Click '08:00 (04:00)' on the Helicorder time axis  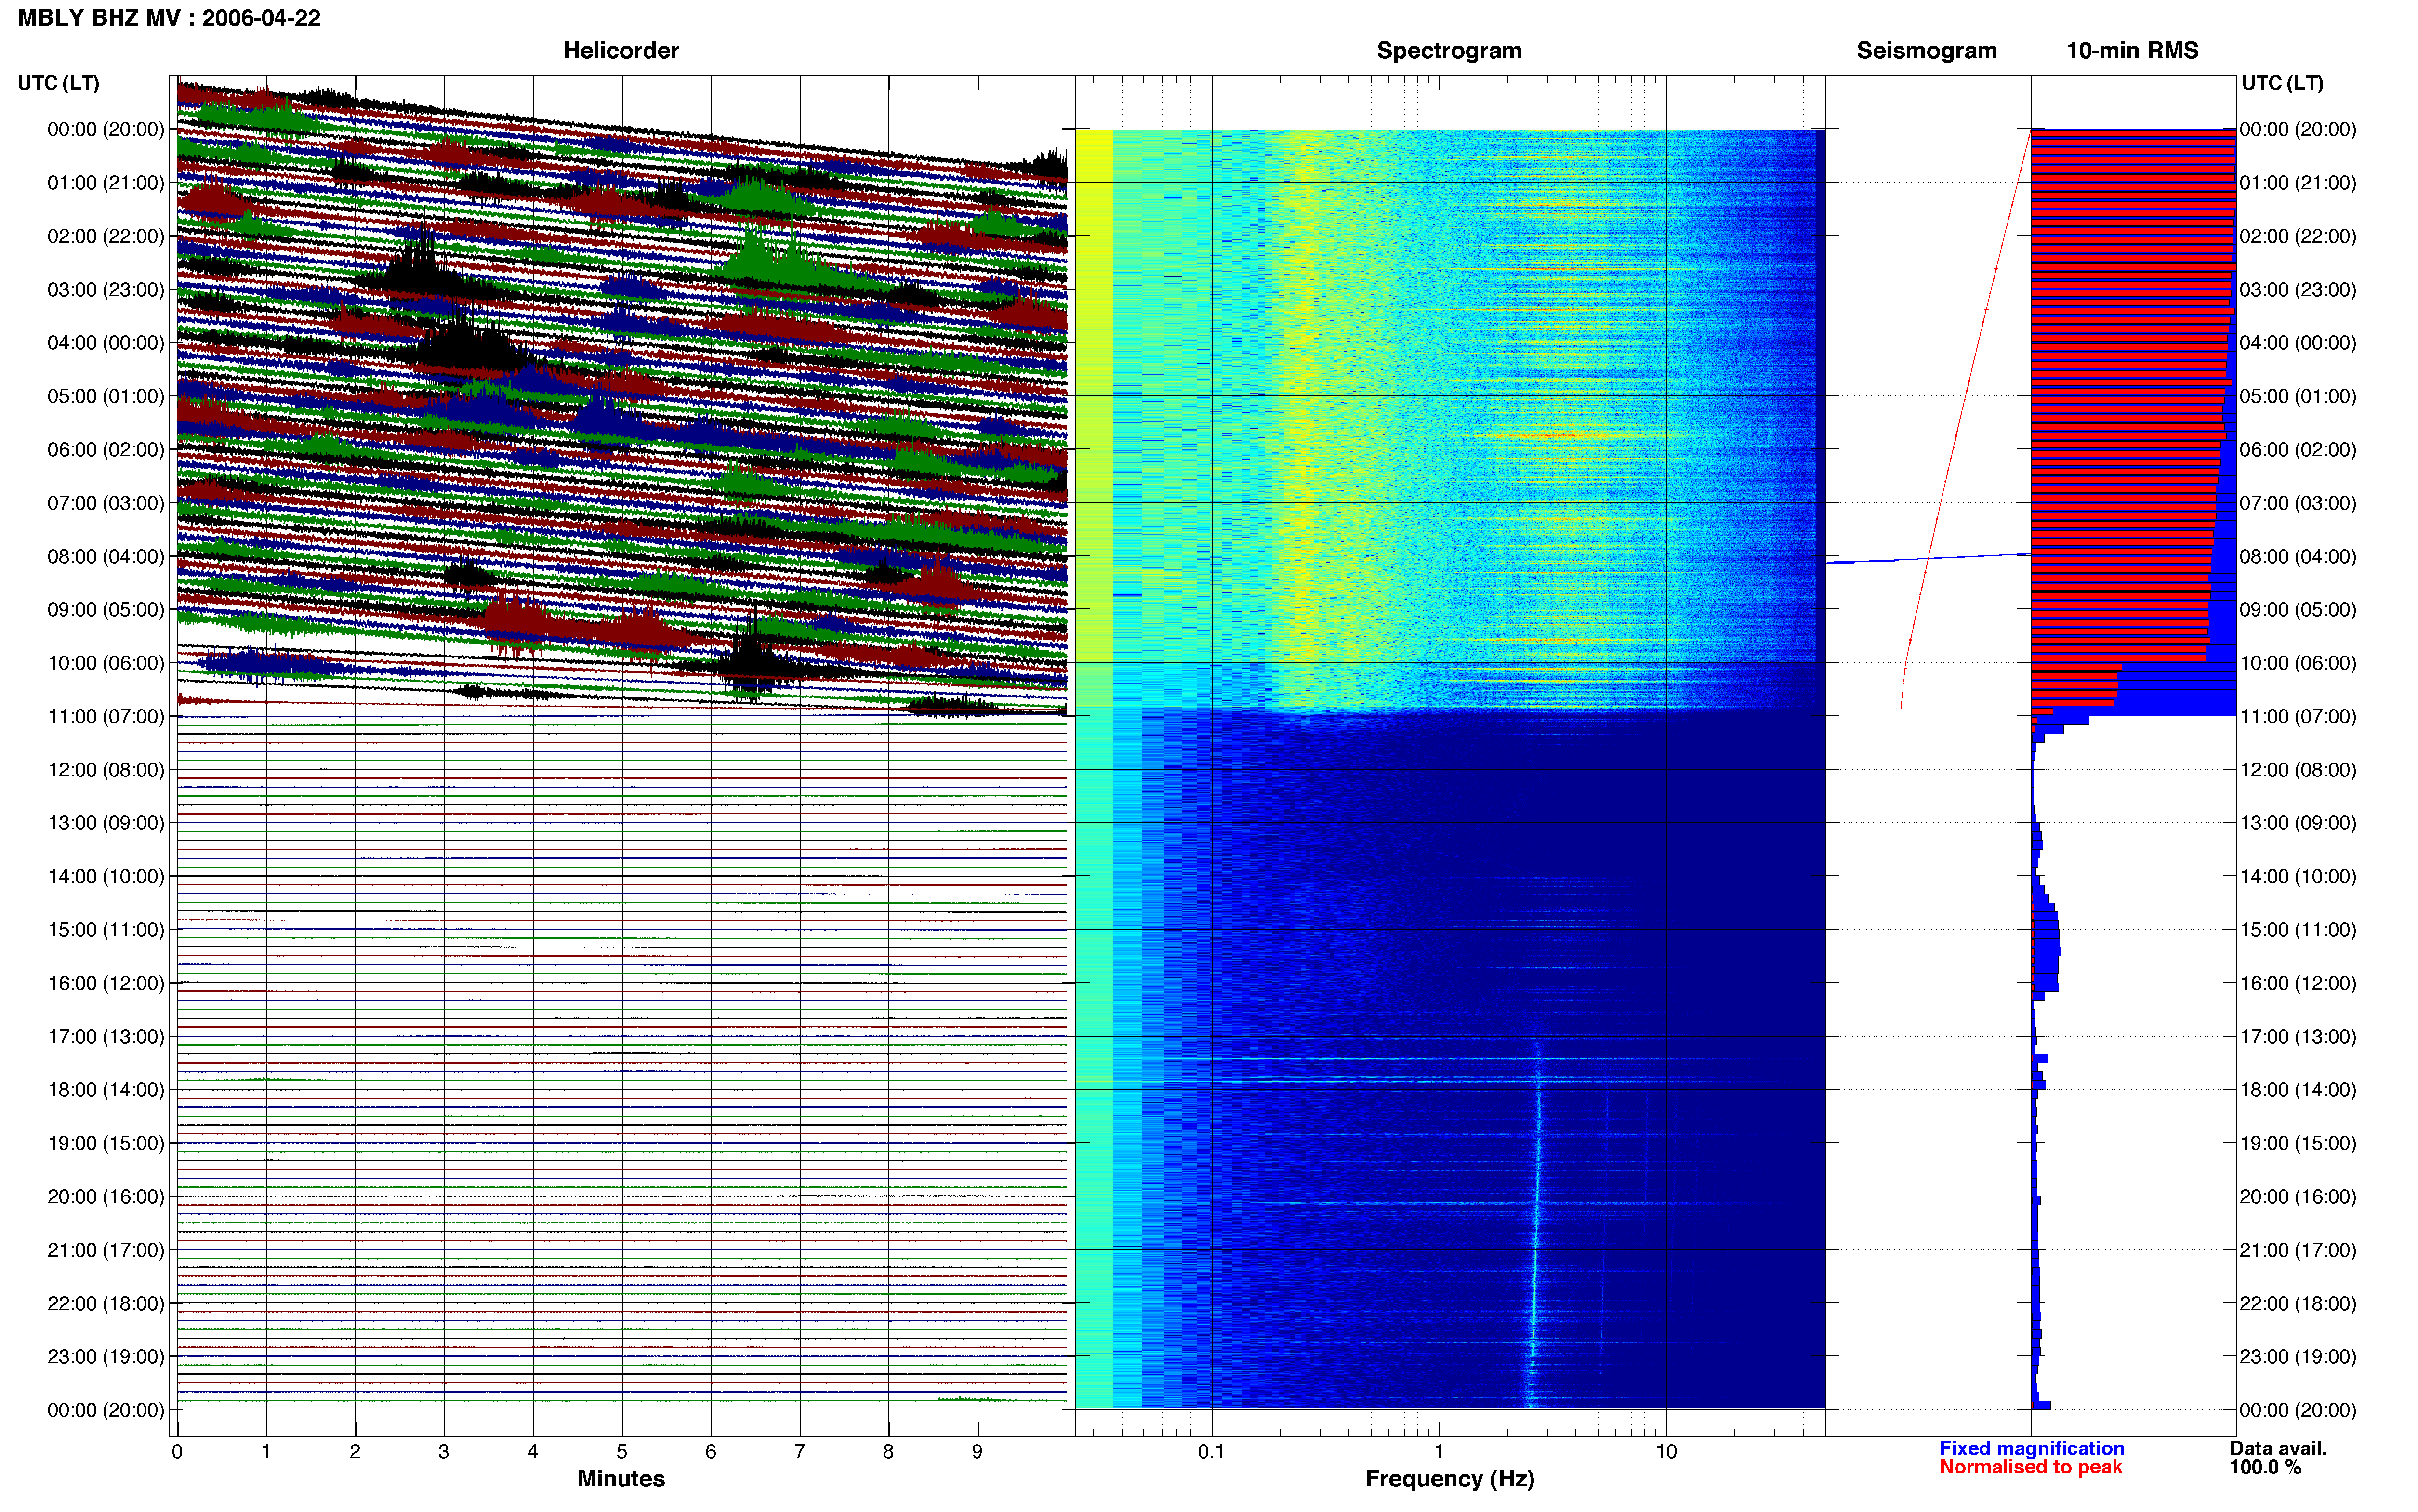click(106, 556)
